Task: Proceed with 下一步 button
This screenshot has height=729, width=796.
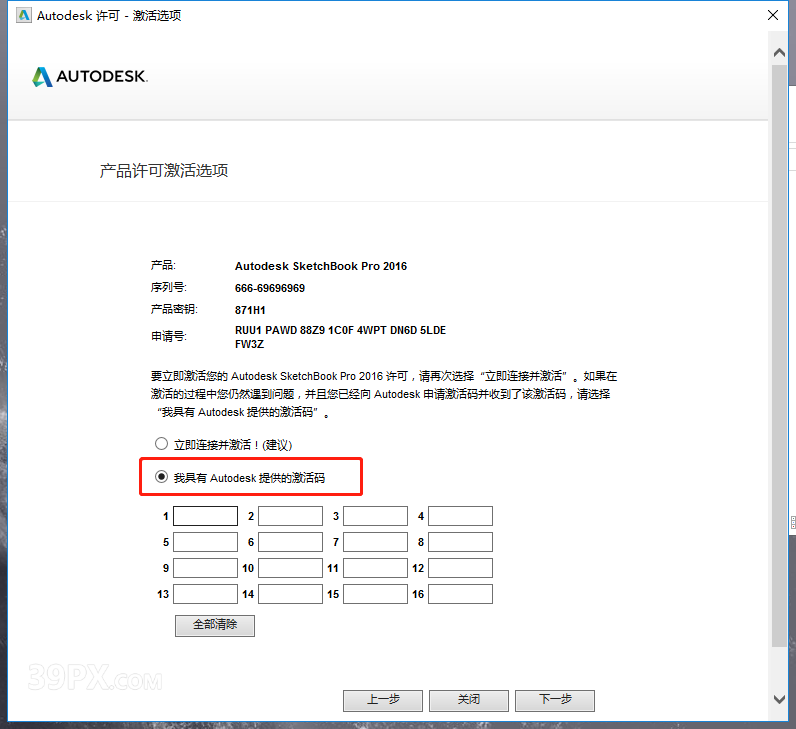Action: (555, 701)
